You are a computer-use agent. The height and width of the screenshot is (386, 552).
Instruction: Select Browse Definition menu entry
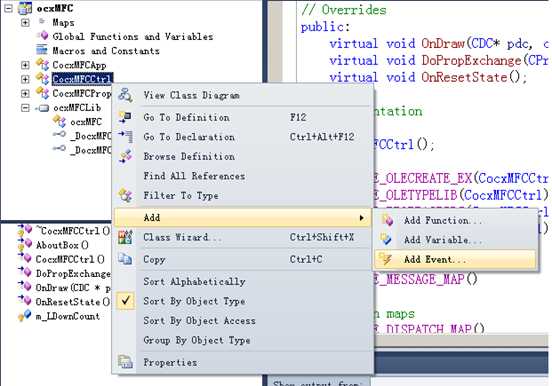click(x=243, y=156)
